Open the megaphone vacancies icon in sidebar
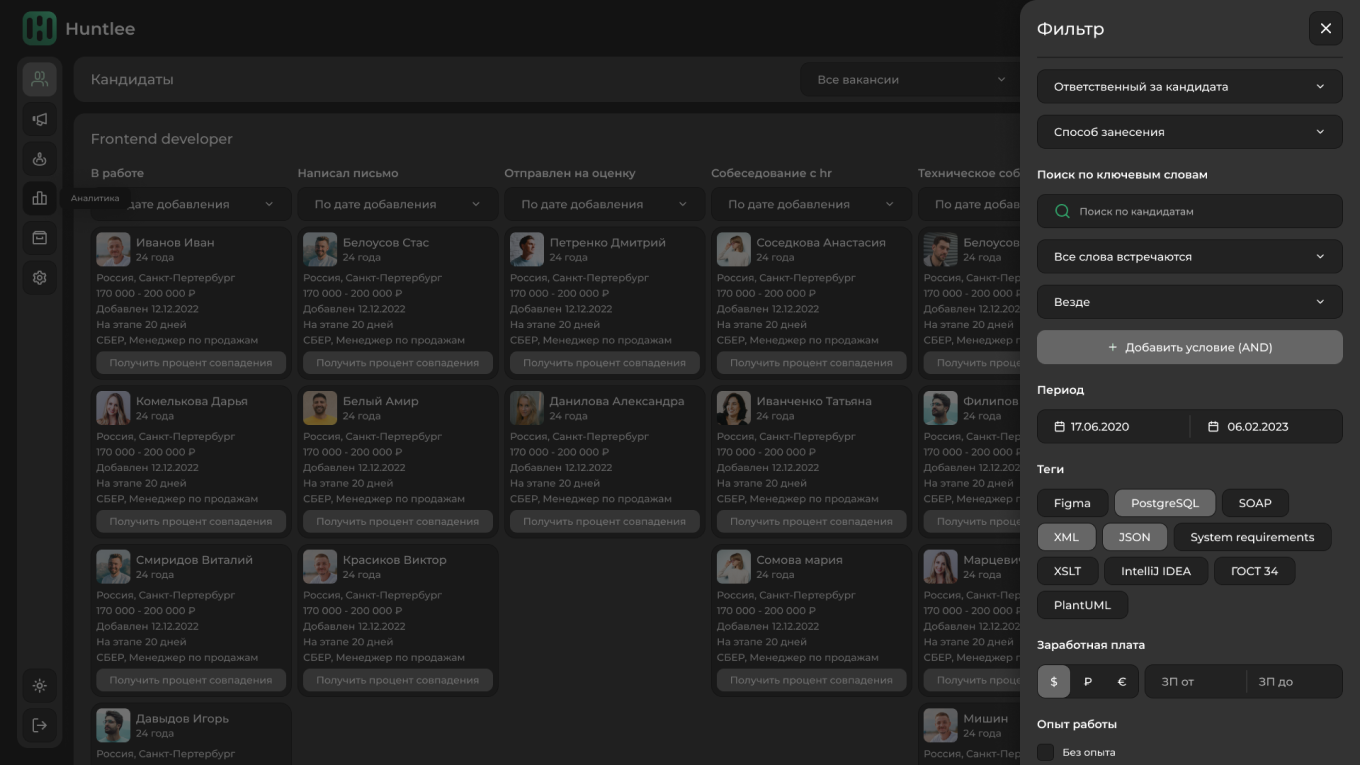This screenshot has width=1360, height=765. [x=40, y=119]
